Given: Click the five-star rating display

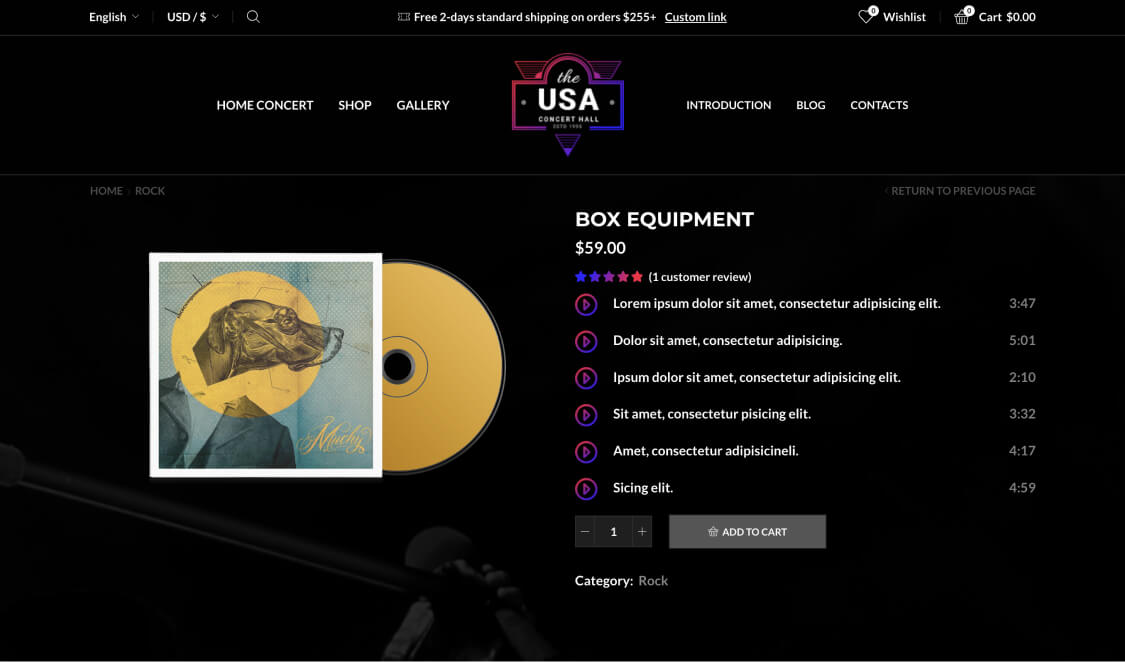Looking at the screenshot, I should 608,277.
